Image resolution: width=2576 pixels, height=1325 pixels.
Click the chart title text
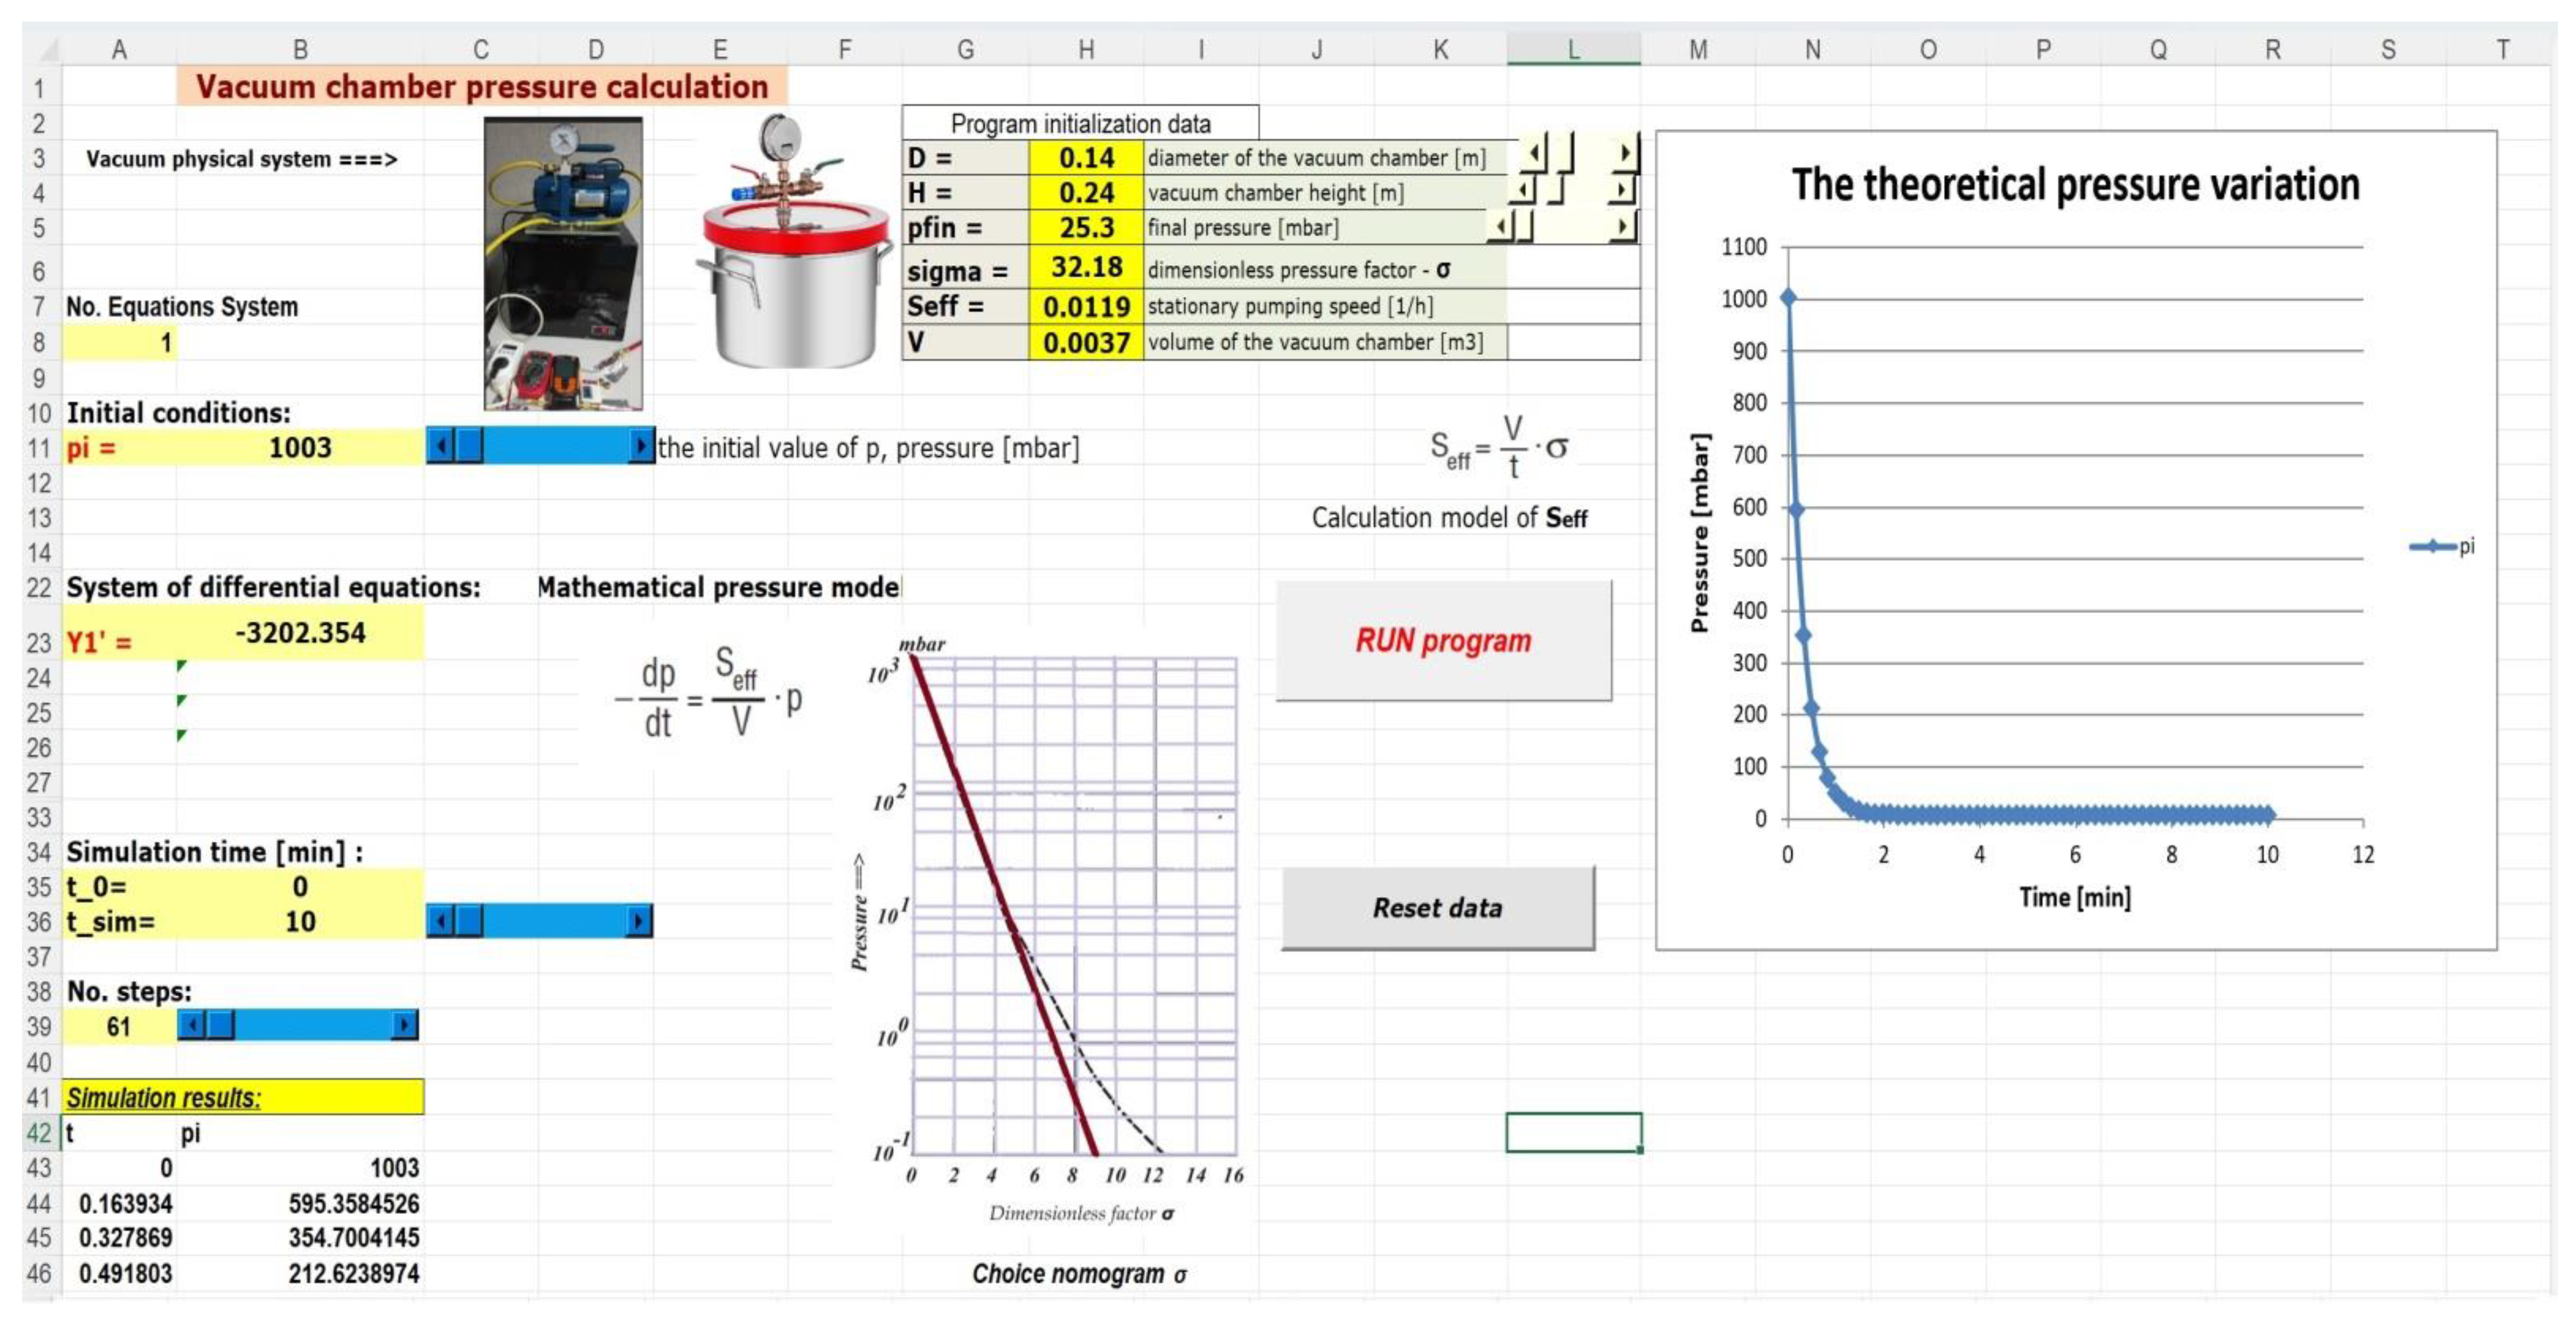2075,185
